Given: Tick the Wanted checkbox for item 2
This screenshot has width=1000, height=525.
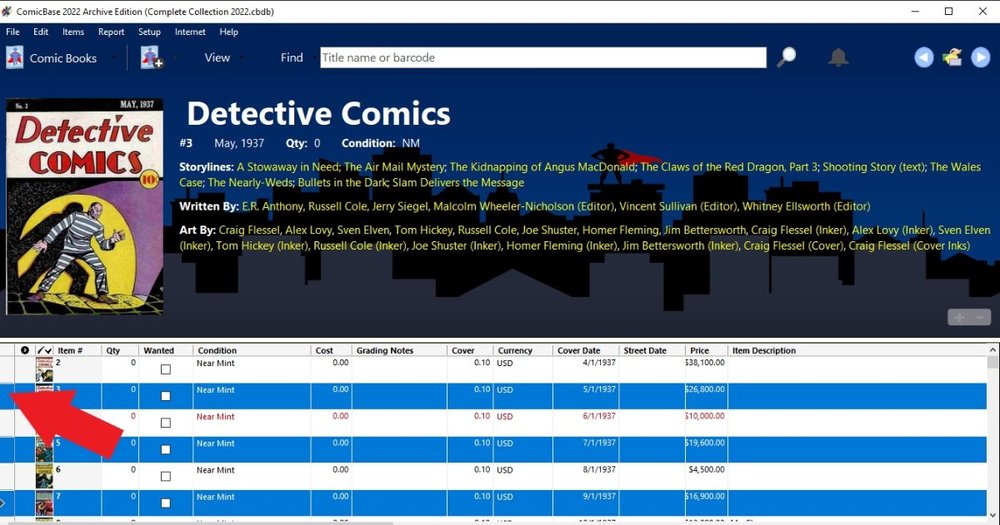Looking at the screenshot, I should click(166, 369).
